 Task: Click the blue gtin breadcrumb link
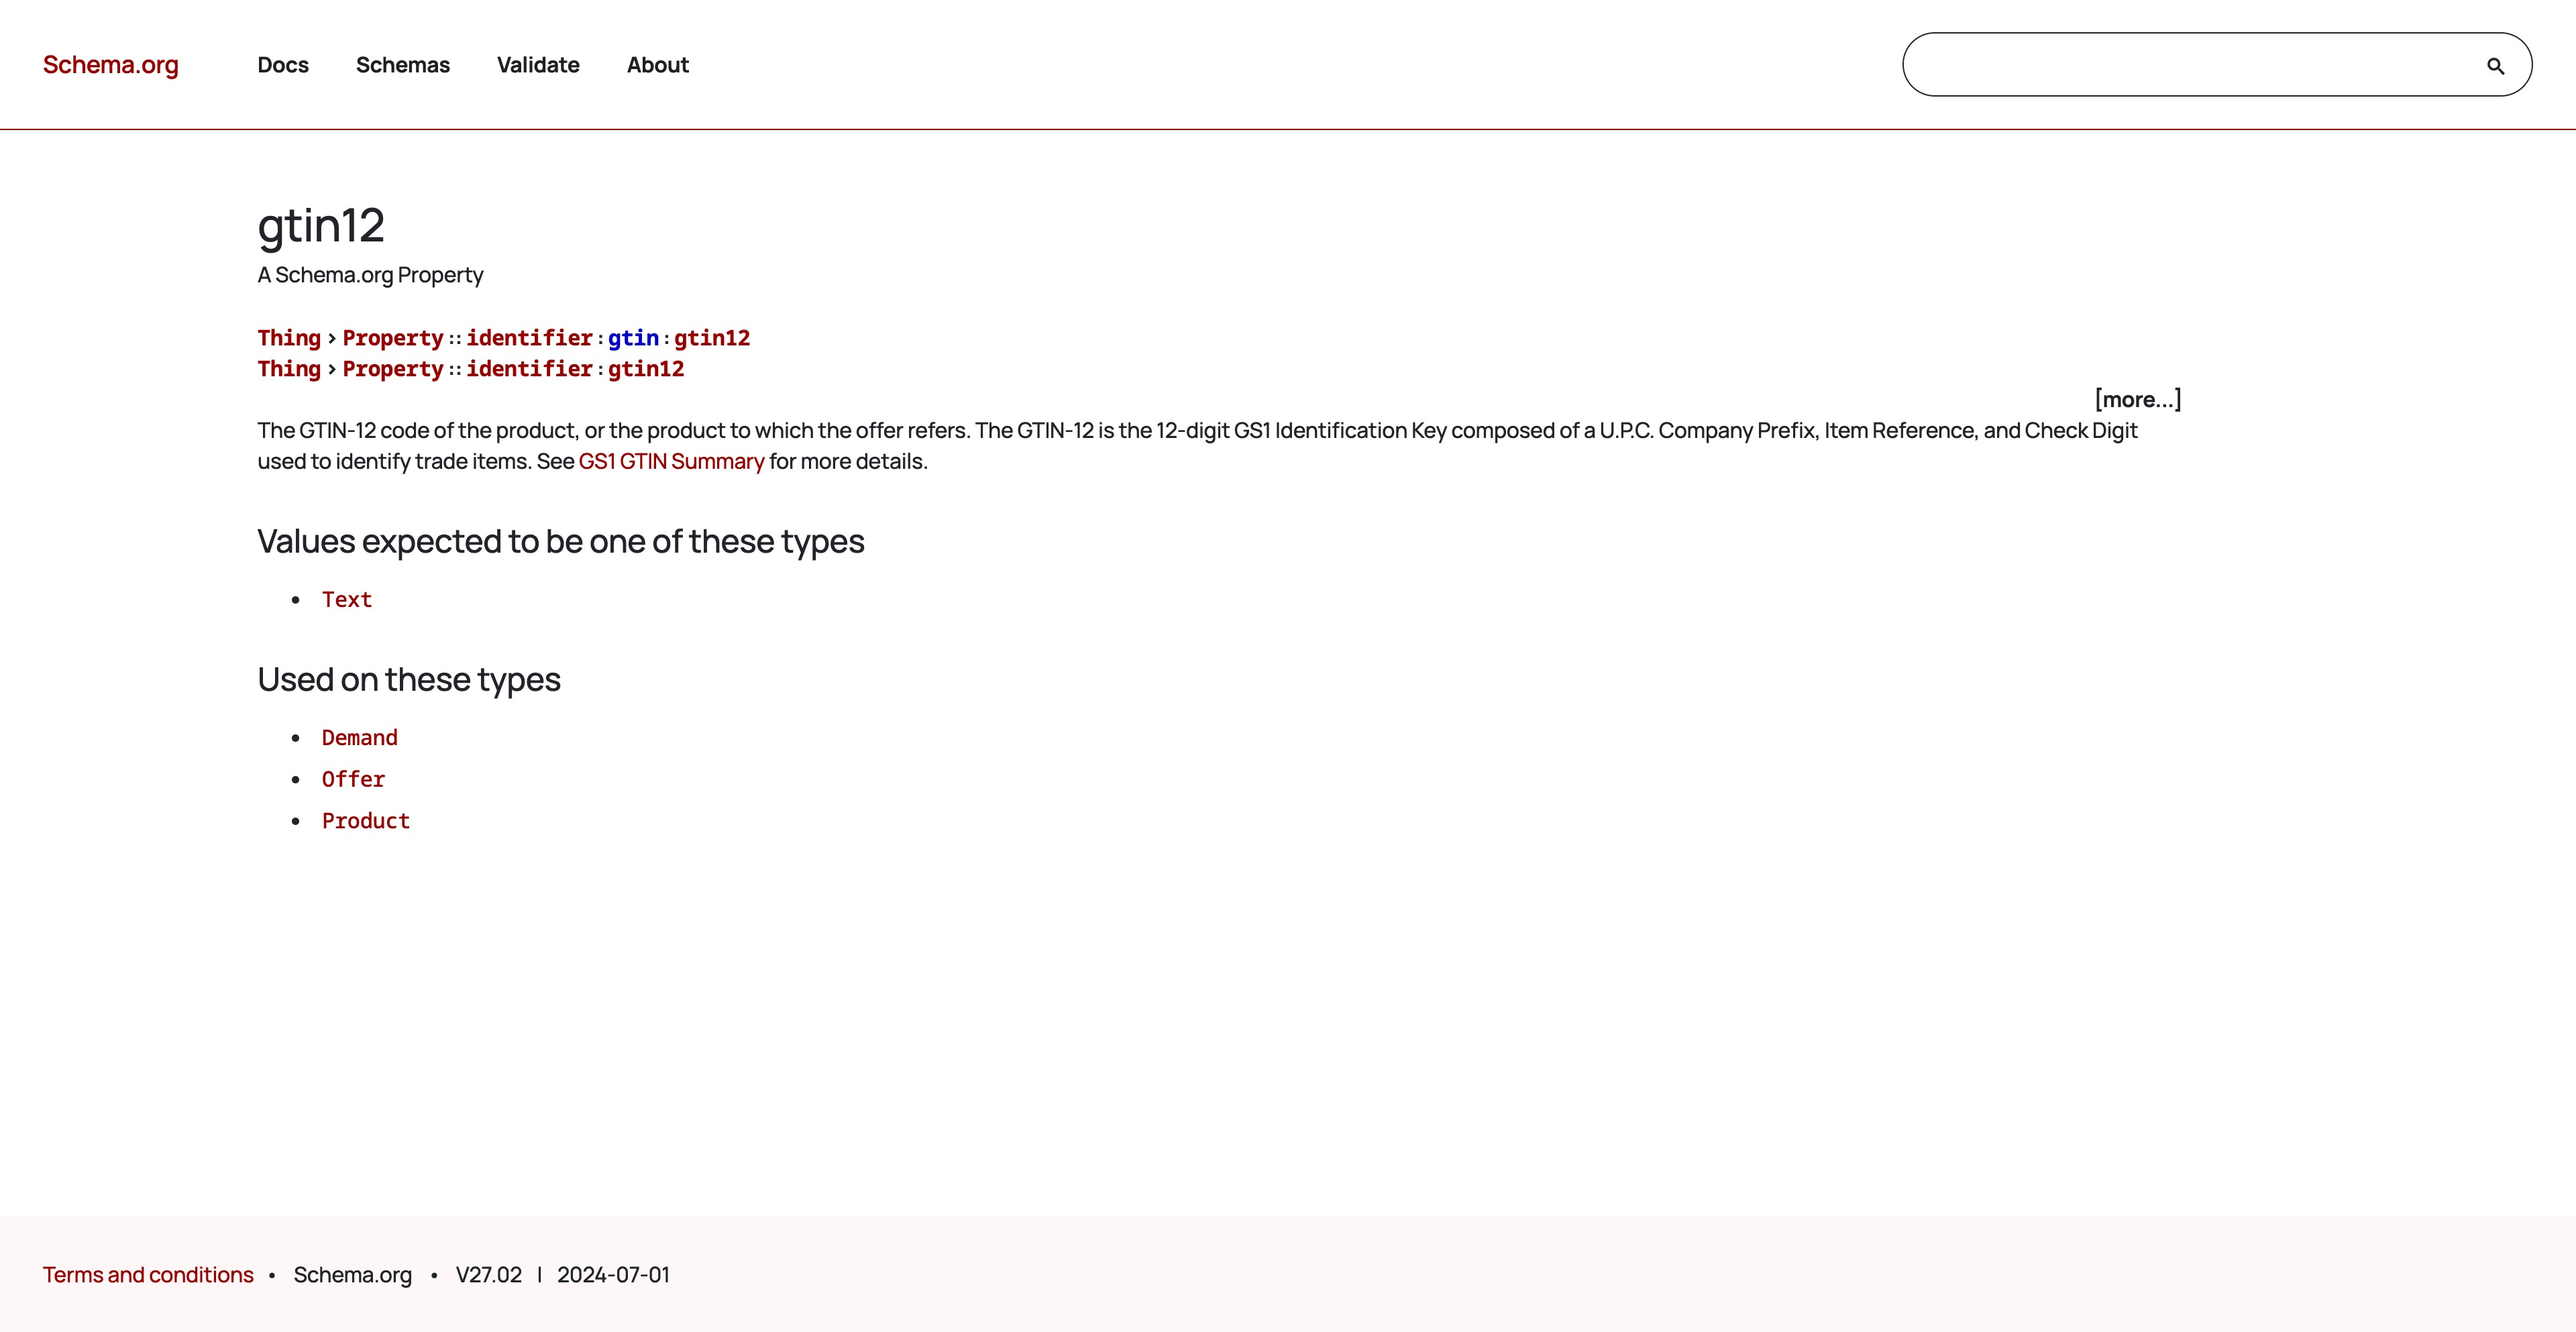633,338
